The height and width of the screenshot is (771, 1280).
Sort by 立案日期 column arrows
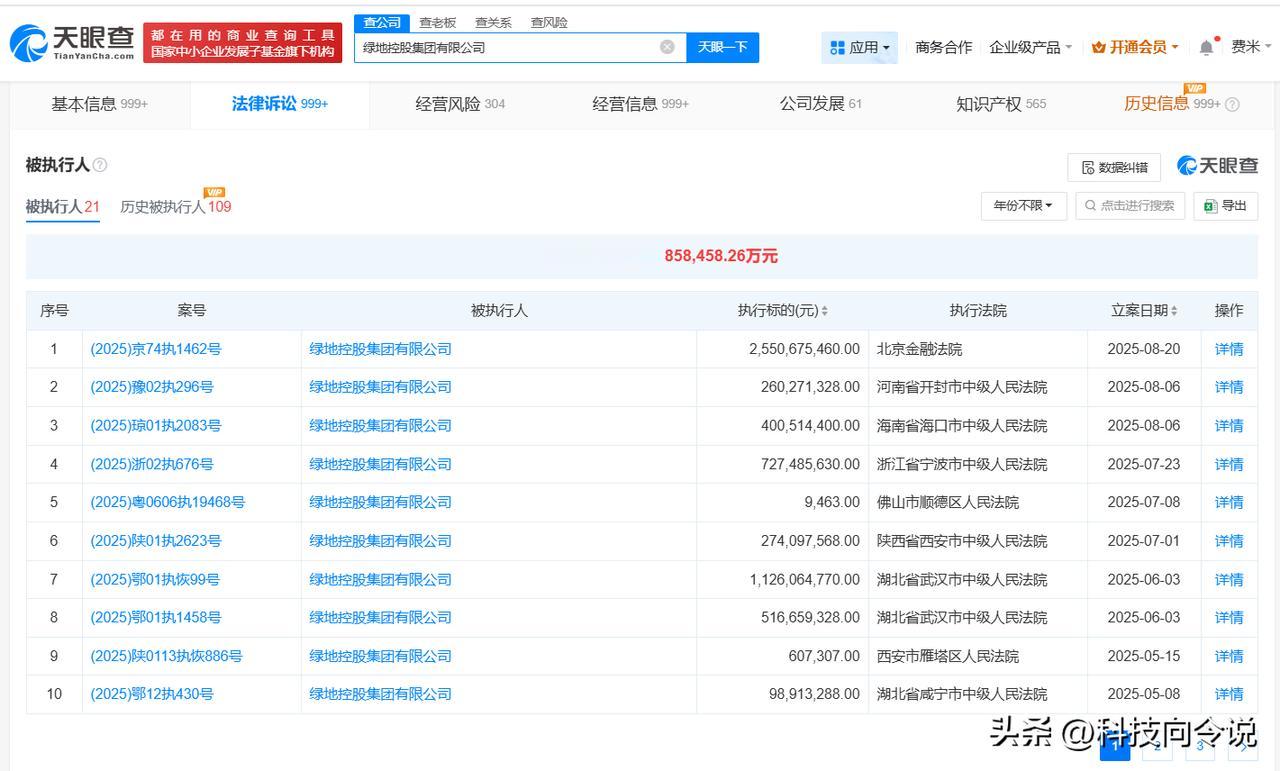tap(1174, 311)
